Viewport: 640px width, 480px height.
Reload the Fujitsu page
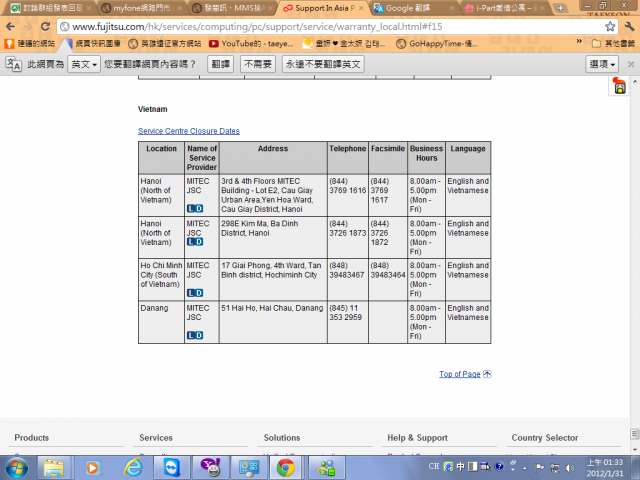coord(45,27)
